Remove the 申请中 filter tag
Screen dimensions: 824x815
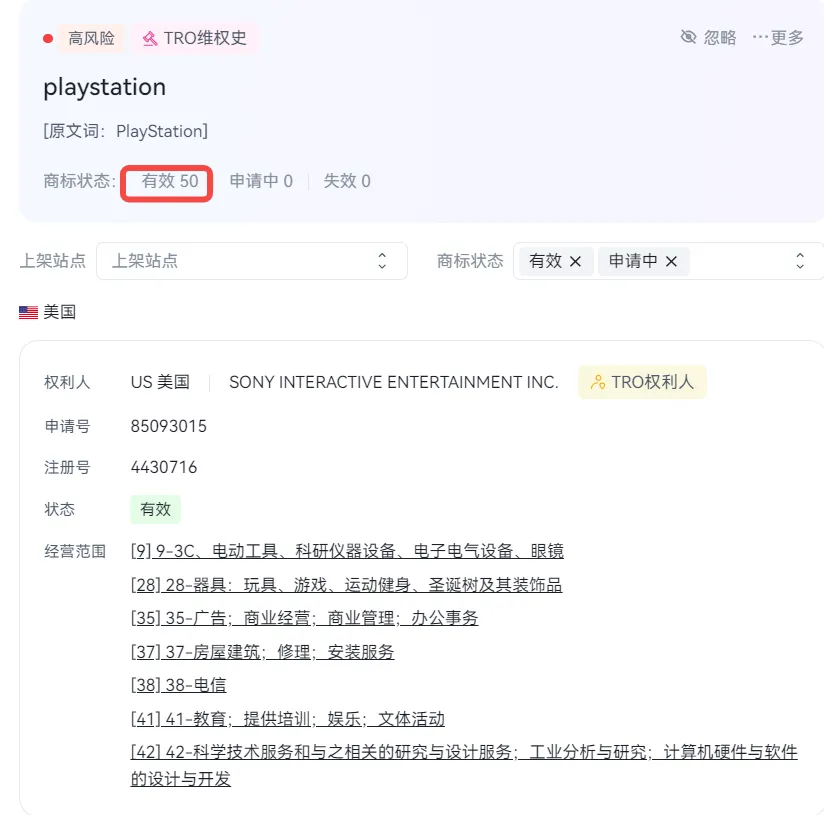coord(671,261)
